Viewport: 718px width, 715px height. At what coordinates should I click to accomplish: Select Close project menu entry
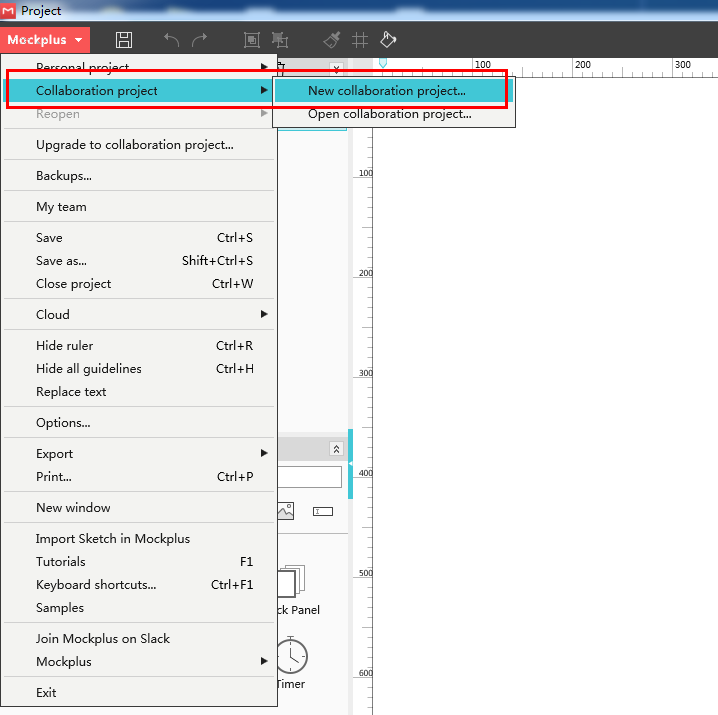[139, 284]
